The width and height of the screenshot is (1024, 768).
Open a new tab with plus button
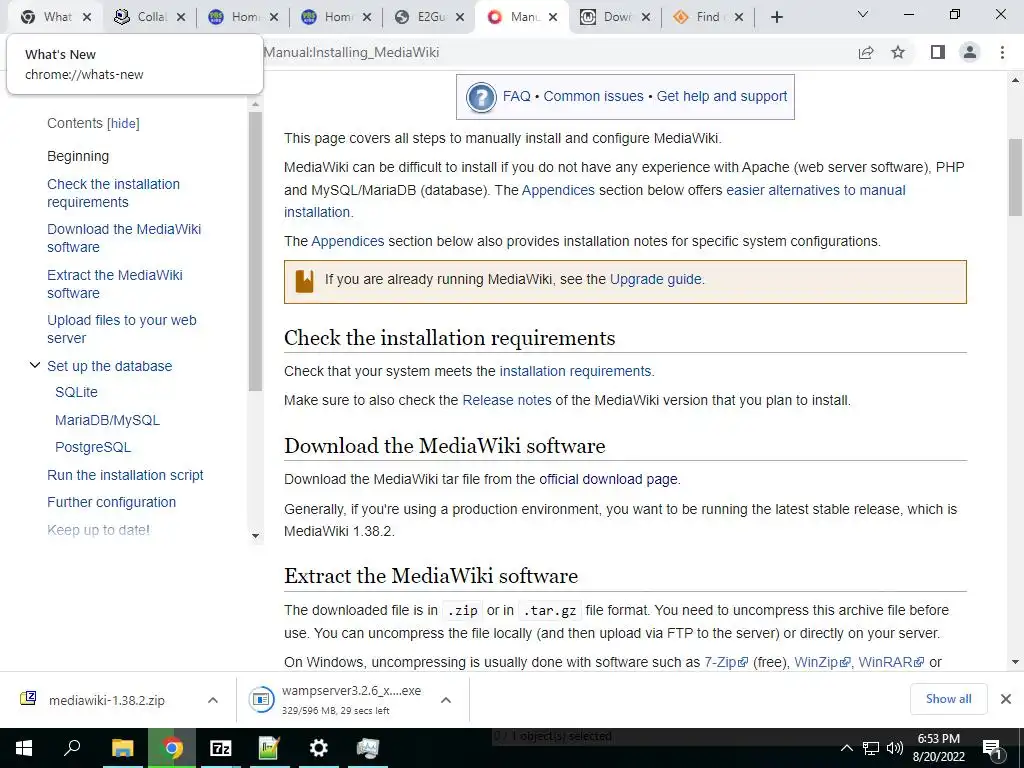point(776,18)
